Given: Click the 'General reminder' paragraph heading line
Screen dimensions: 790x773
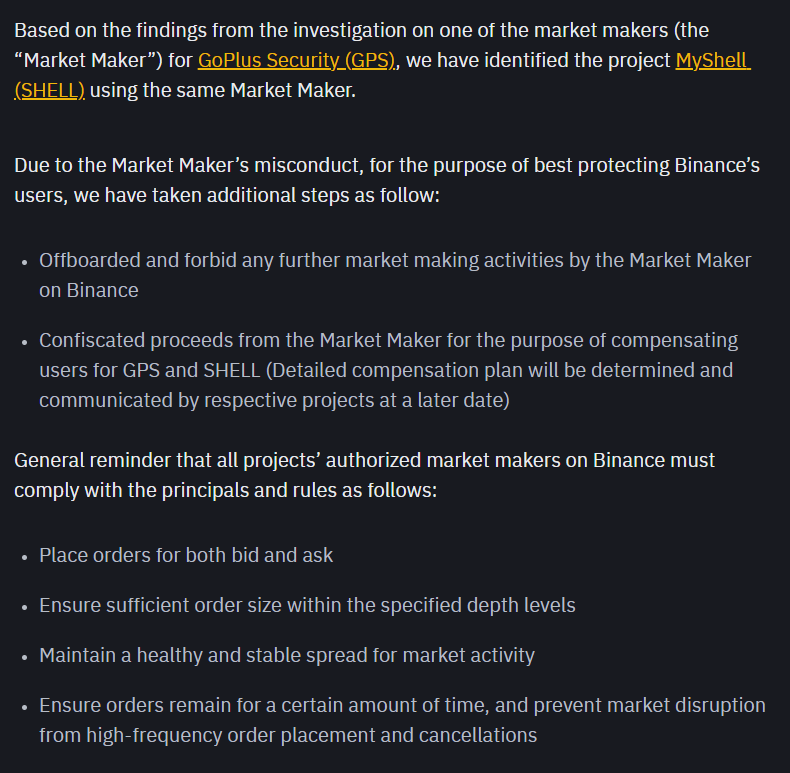Looking at the screenshot, I should pos(364,461).
